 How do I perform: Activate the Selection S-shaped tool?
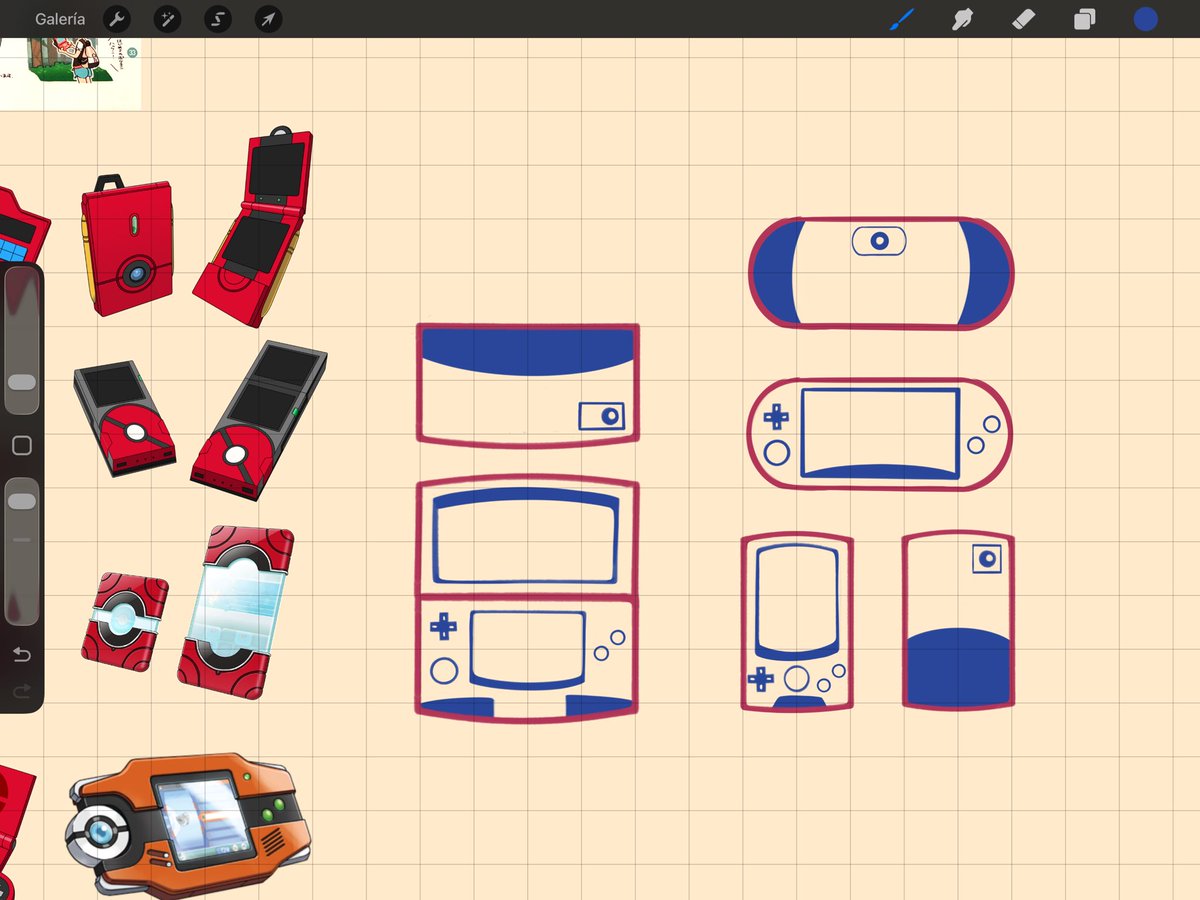click(217, 19)
